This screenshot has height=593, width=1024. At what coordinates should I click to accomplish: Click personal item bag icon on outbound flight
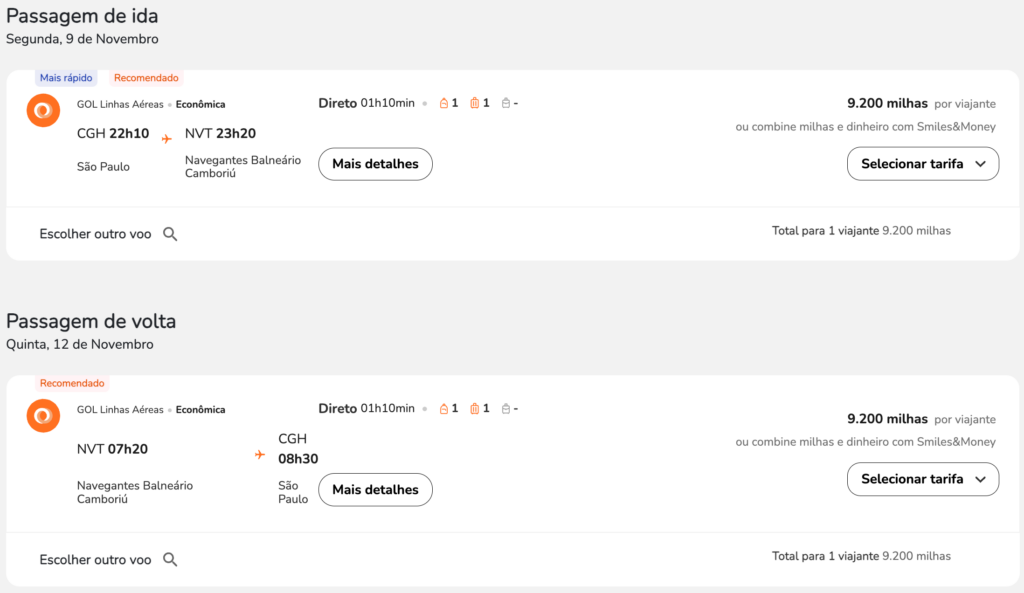point(443,103)
